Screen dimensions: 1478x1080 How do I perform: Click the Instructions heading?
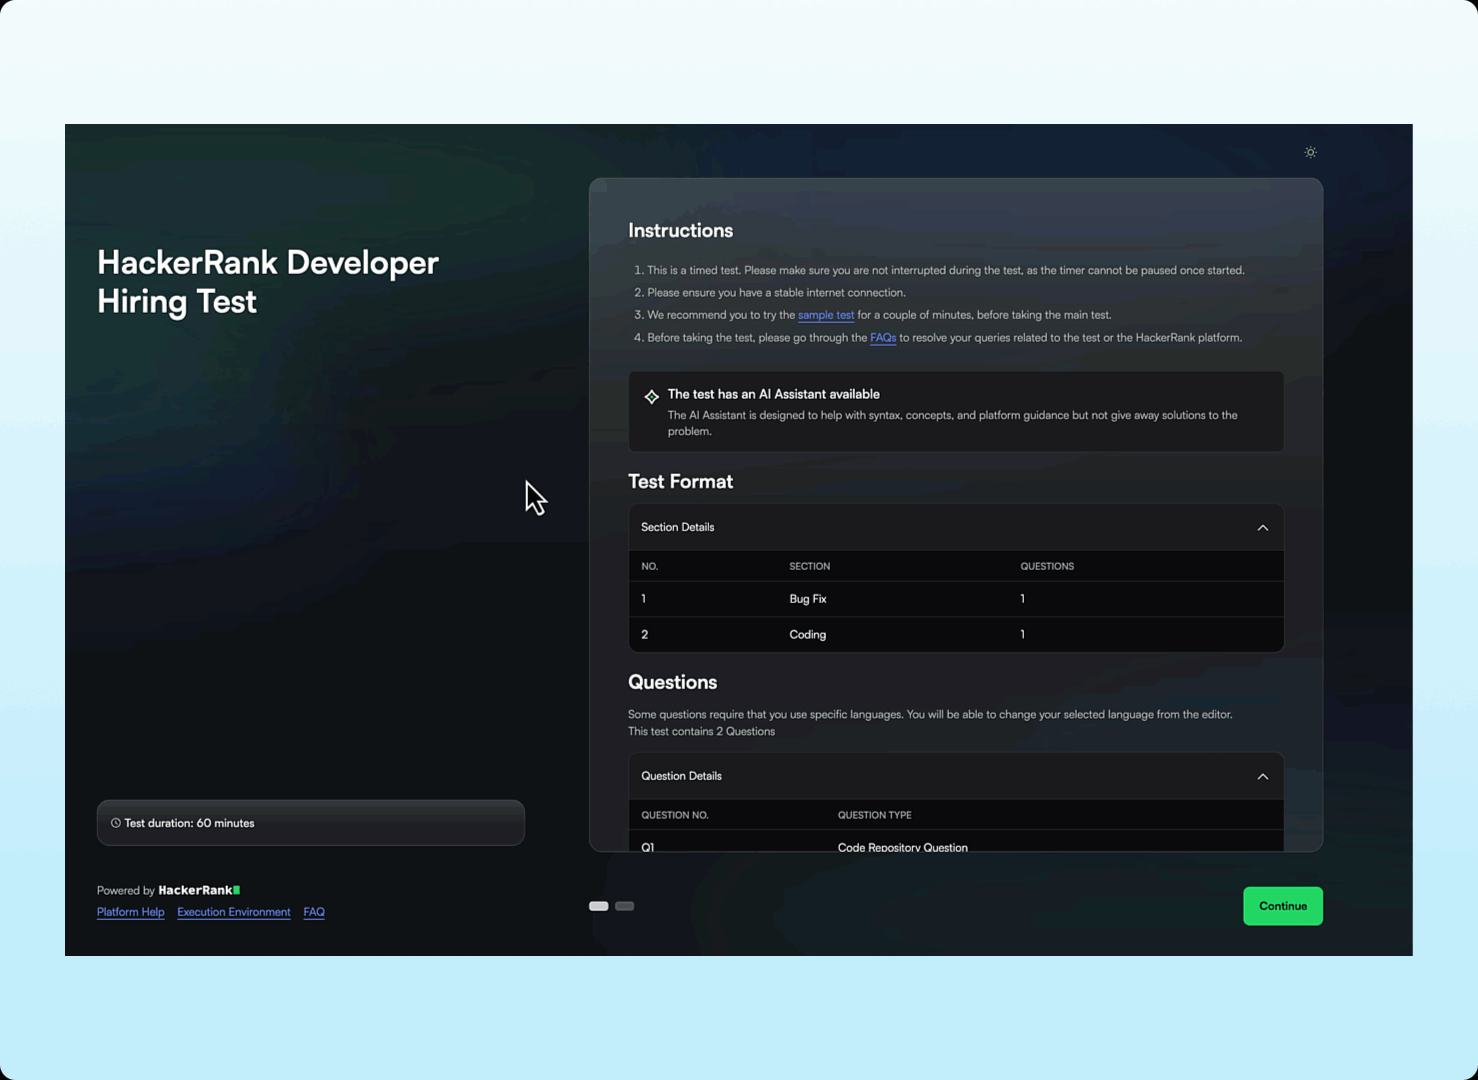(x=680, y=231)
